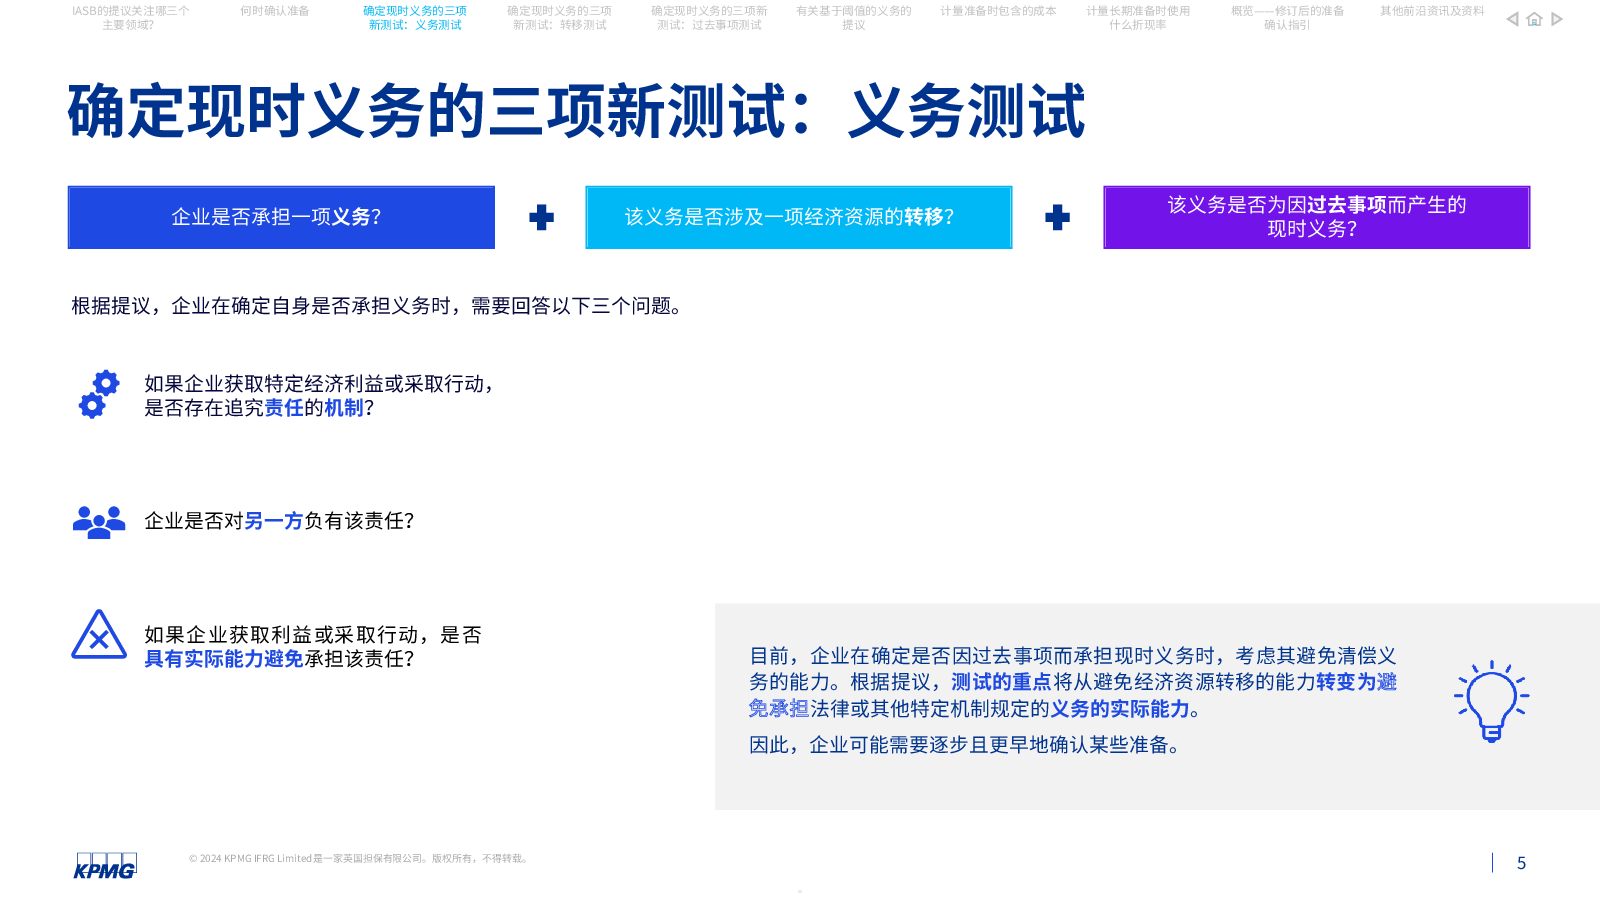The height and width of the screenshot is (900, 1600).
Task: Click the blue 企业是否承担一项义务 box
Action: tap(281, 217)
